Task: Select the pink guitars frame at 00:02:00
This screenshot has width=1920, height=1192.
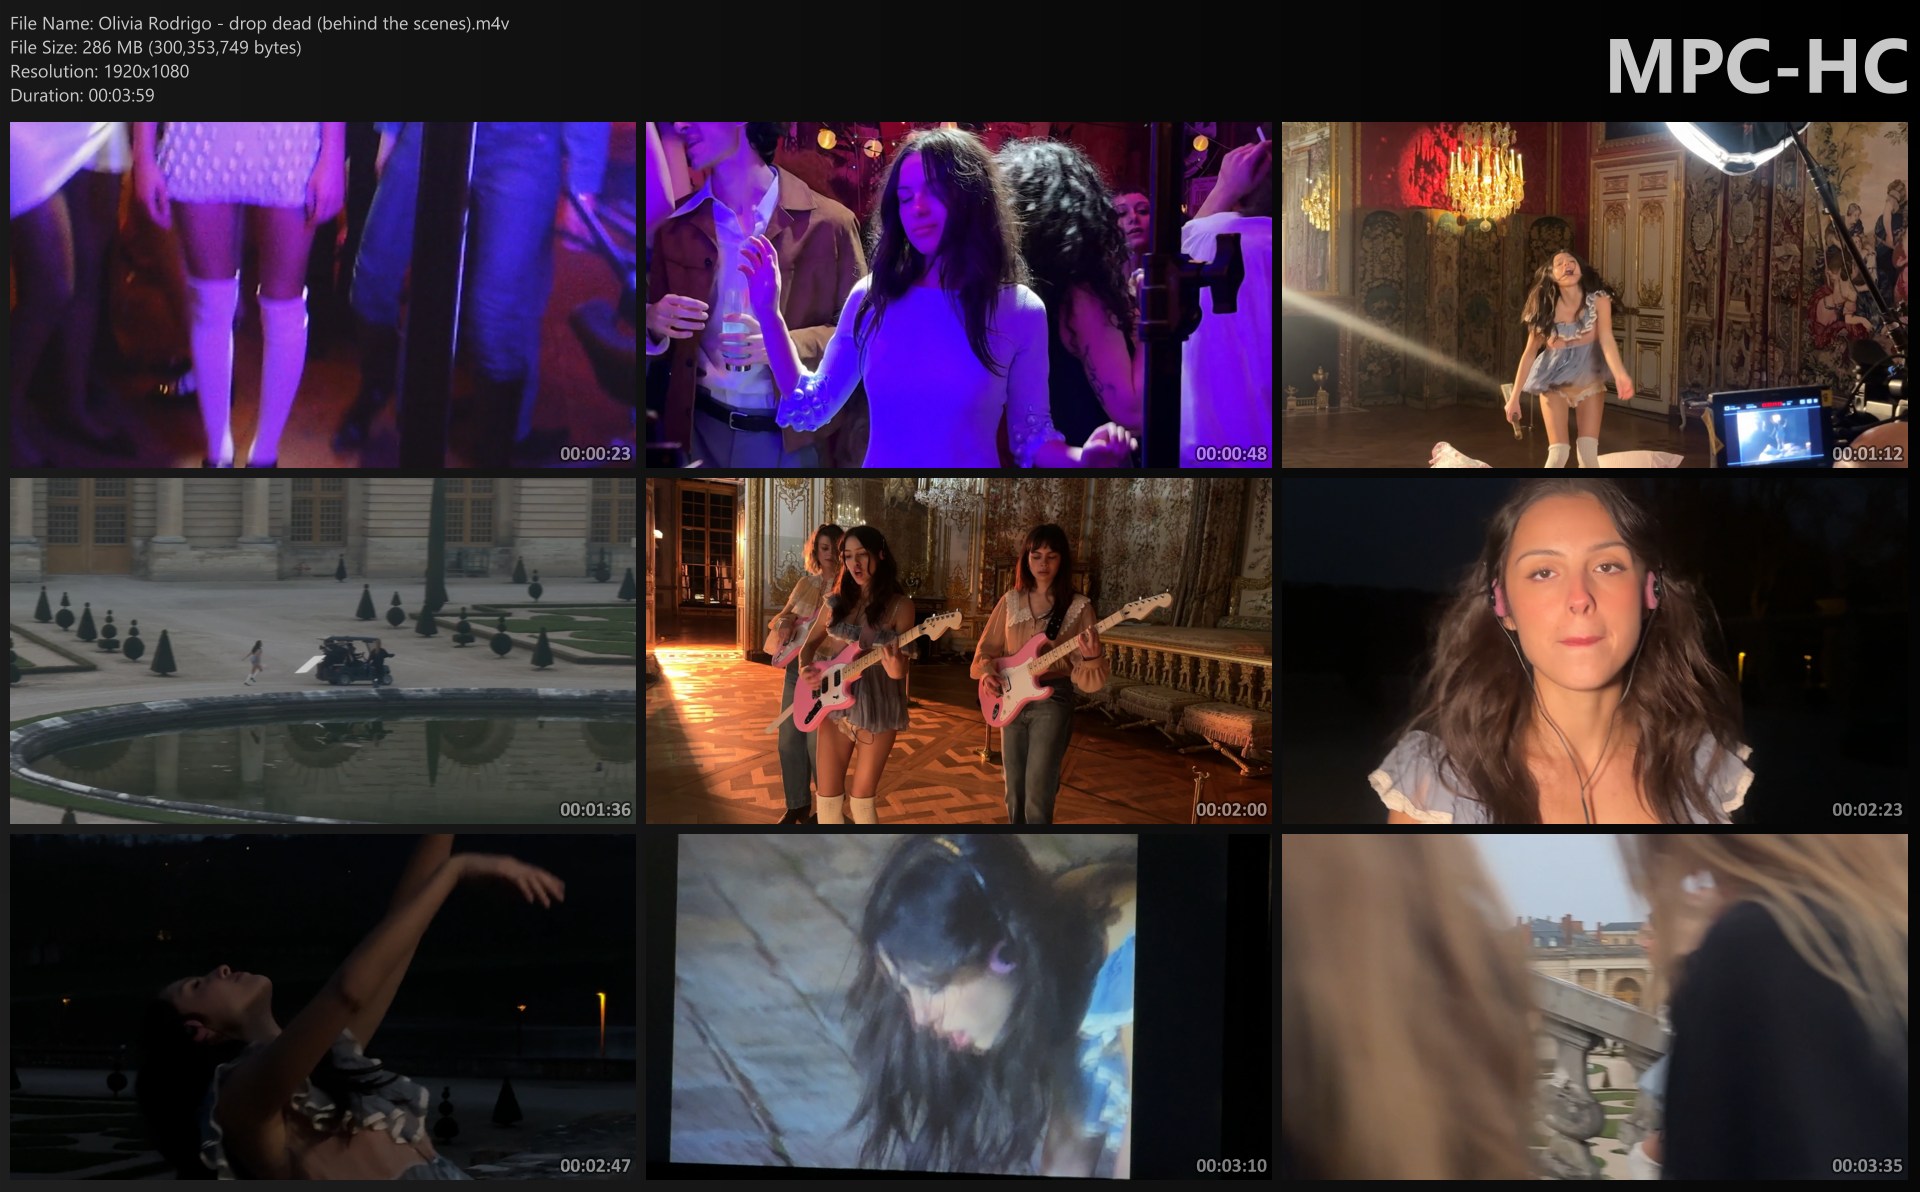Action: coord(959,651)
